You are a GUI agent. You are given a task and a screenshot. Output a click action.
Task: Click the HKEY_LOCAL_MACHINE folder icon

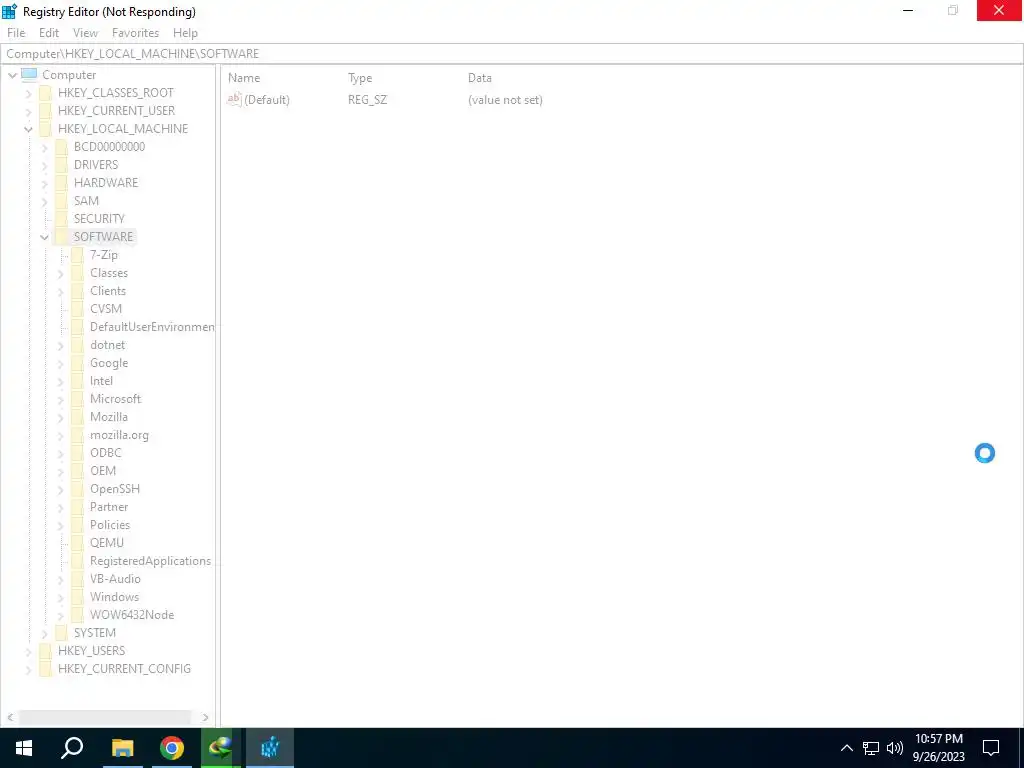tap(45, 129)
